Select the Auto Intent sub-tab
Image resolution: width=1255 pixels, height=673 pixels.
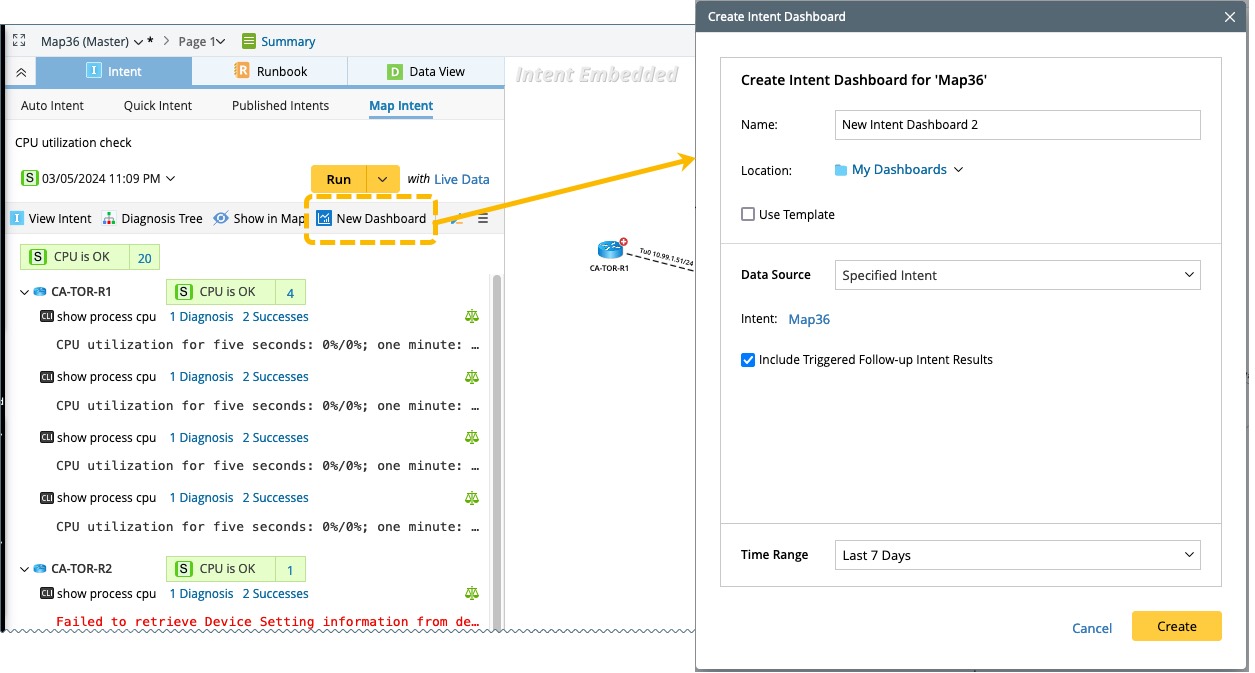[x=52, y=105]
